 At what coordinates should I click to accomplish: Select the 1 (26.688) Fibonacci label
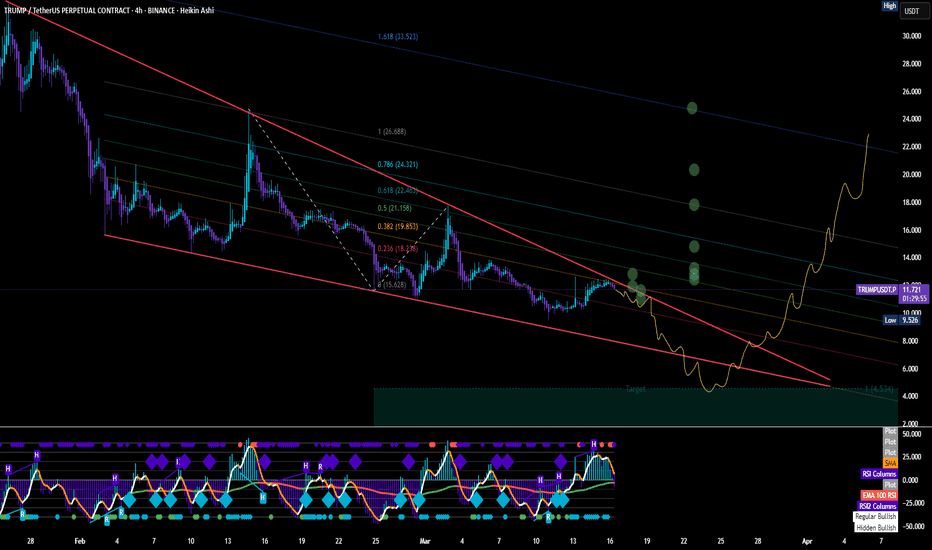[392, 131]
